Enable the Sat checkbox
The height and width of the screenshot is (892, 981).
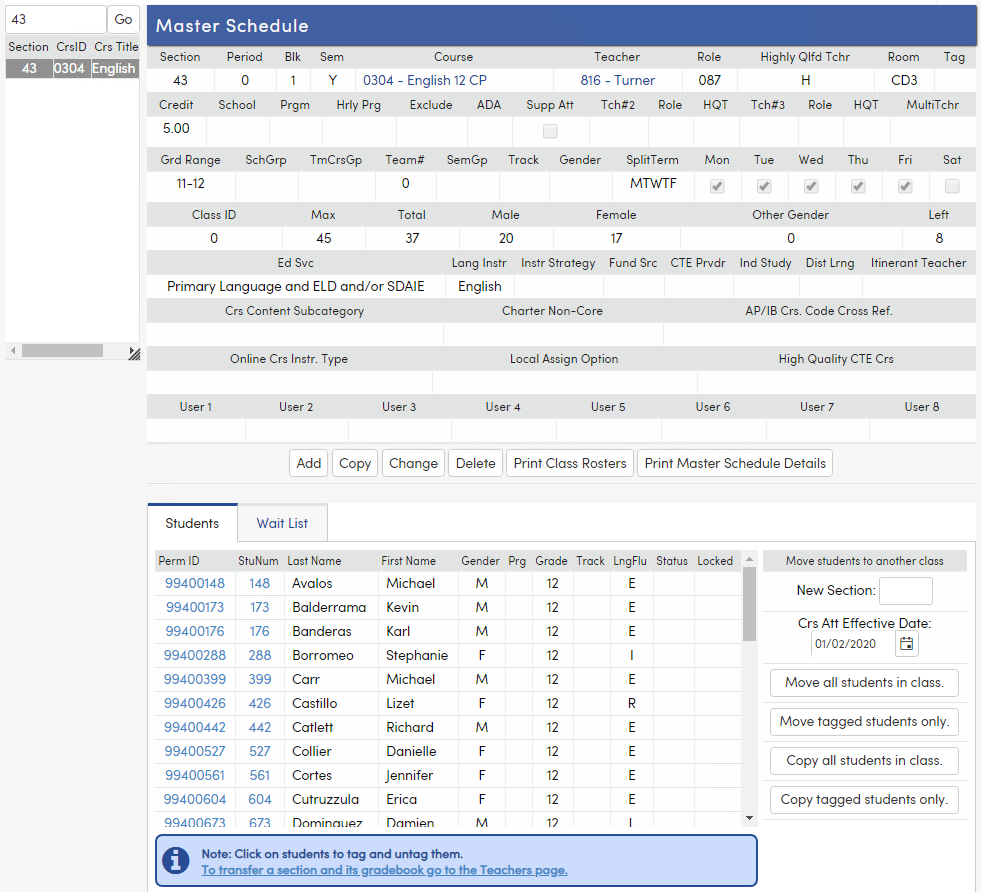951,185
